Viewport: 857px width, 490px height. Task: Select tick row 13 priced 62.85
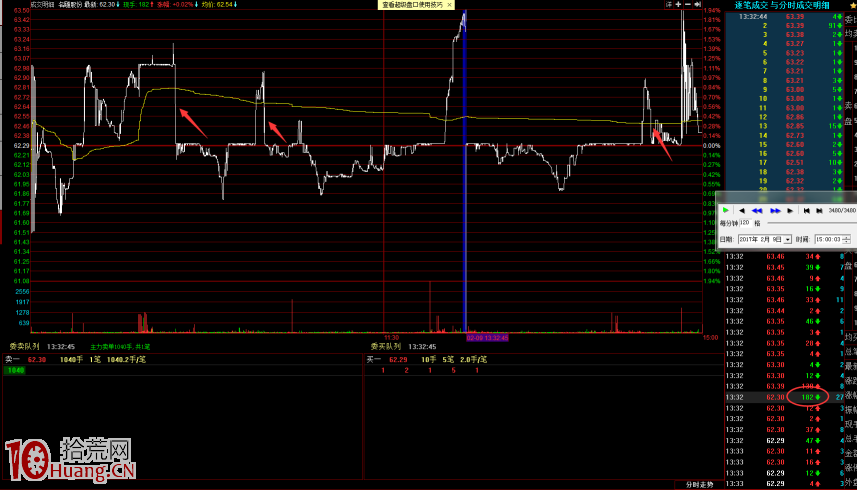(784, 126)
